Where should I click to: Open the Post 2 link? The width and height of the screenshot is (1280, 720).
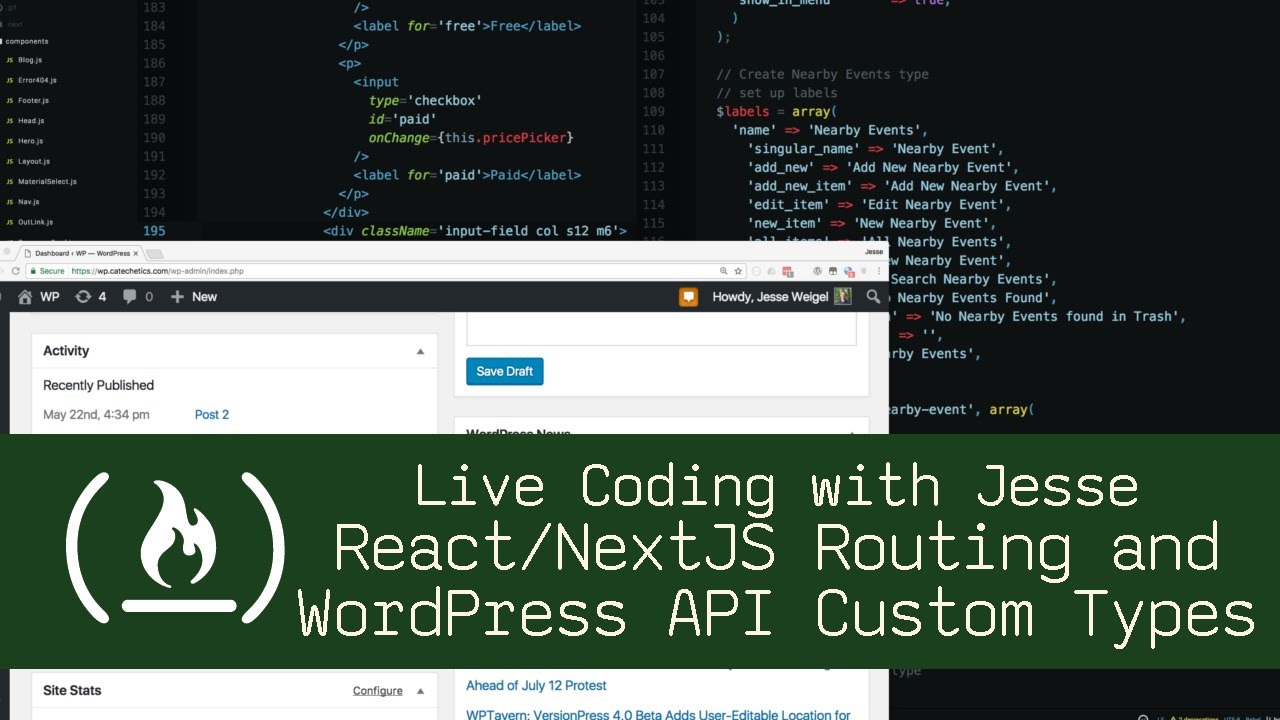coord(212,415)
